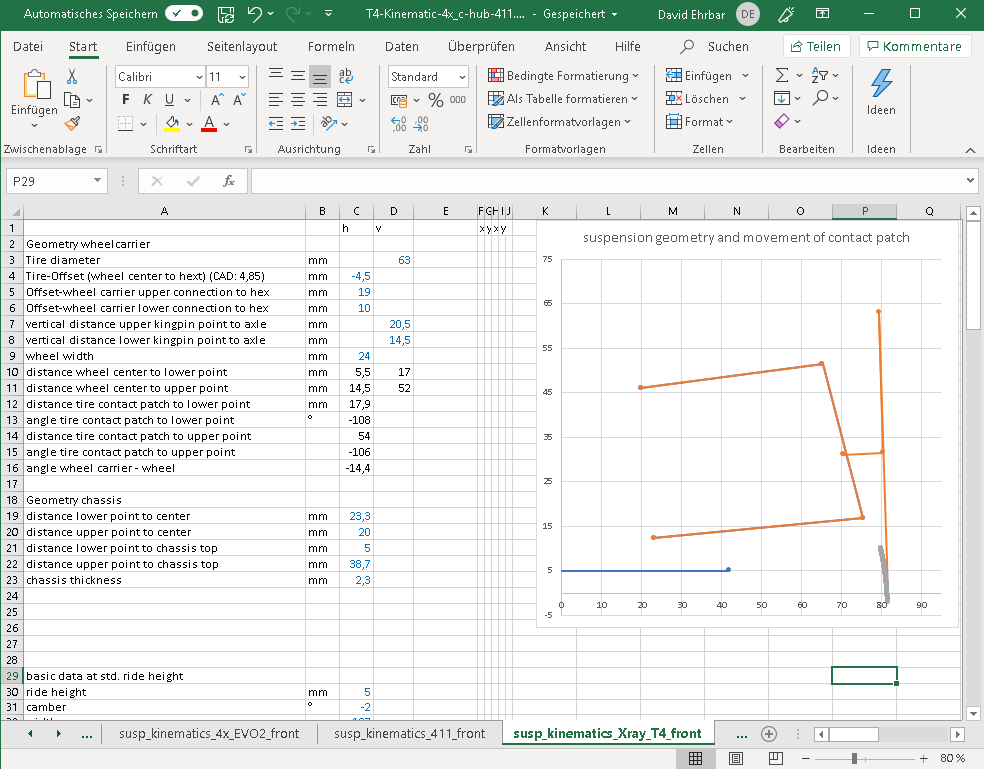Click the save disk icon in title bar
984x769 pixels.
pyautogui.click(x=226, y=15)
